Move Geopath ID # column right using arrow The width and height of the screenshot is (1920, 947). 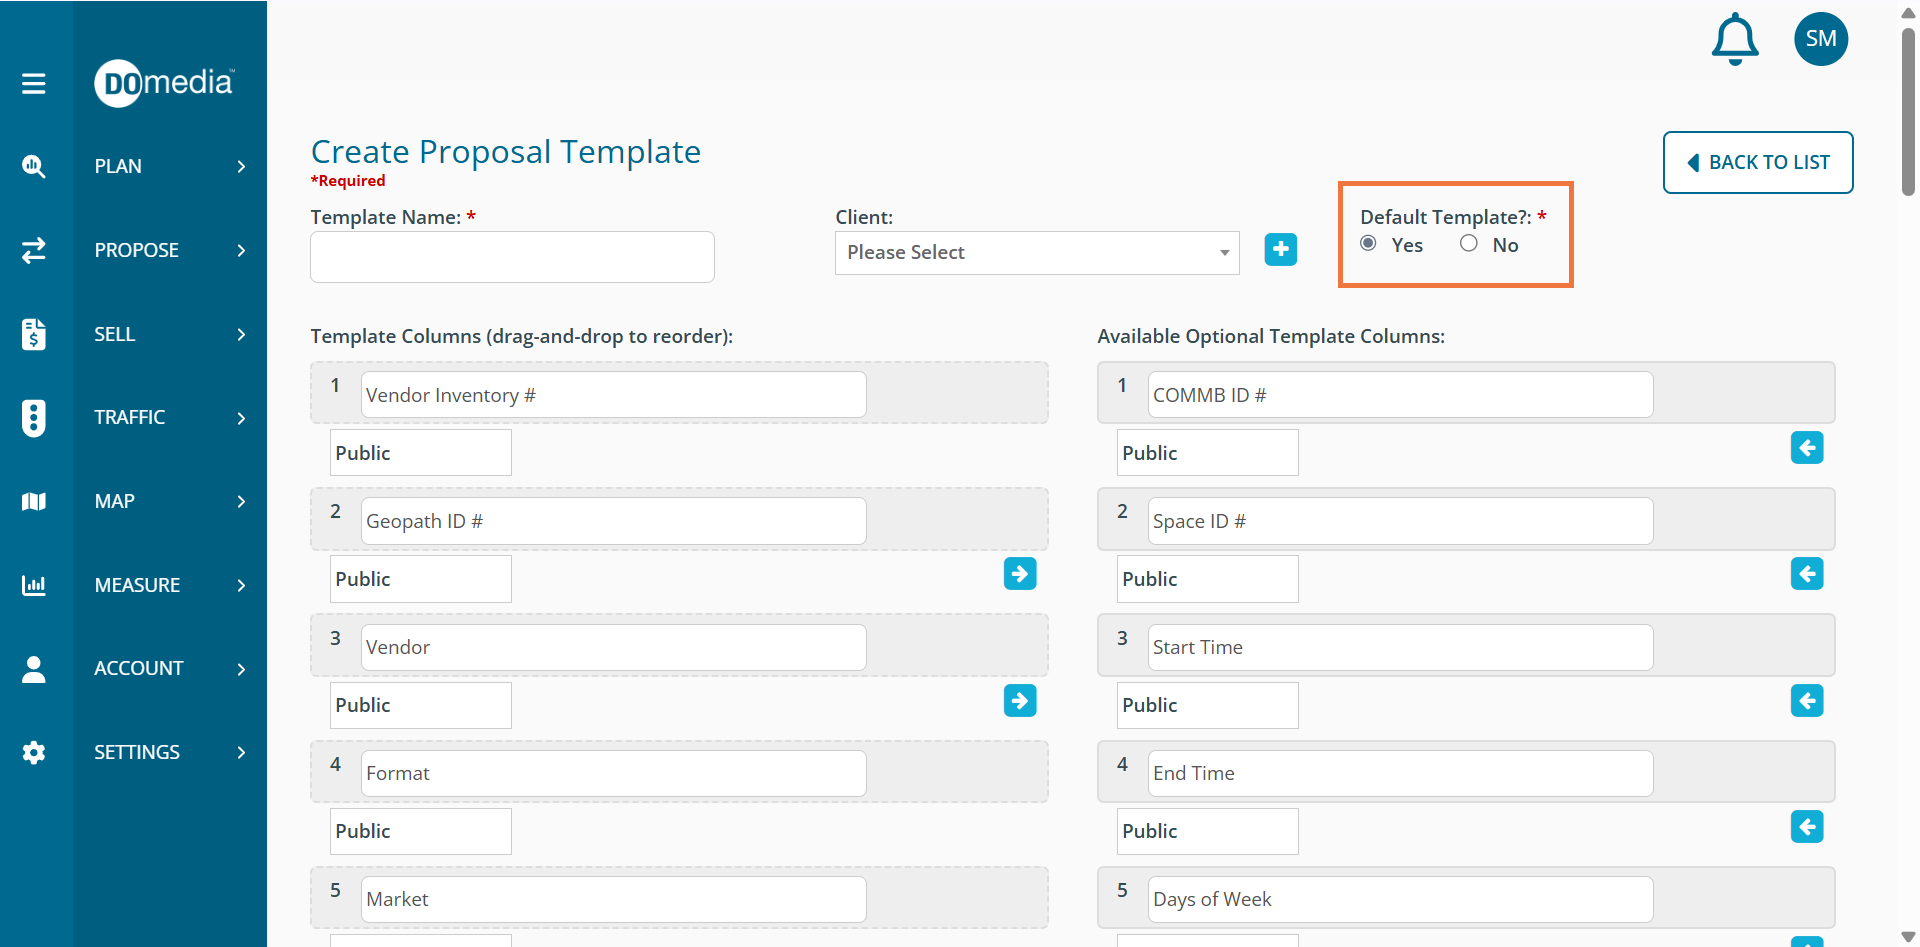tap(1019, 574)
